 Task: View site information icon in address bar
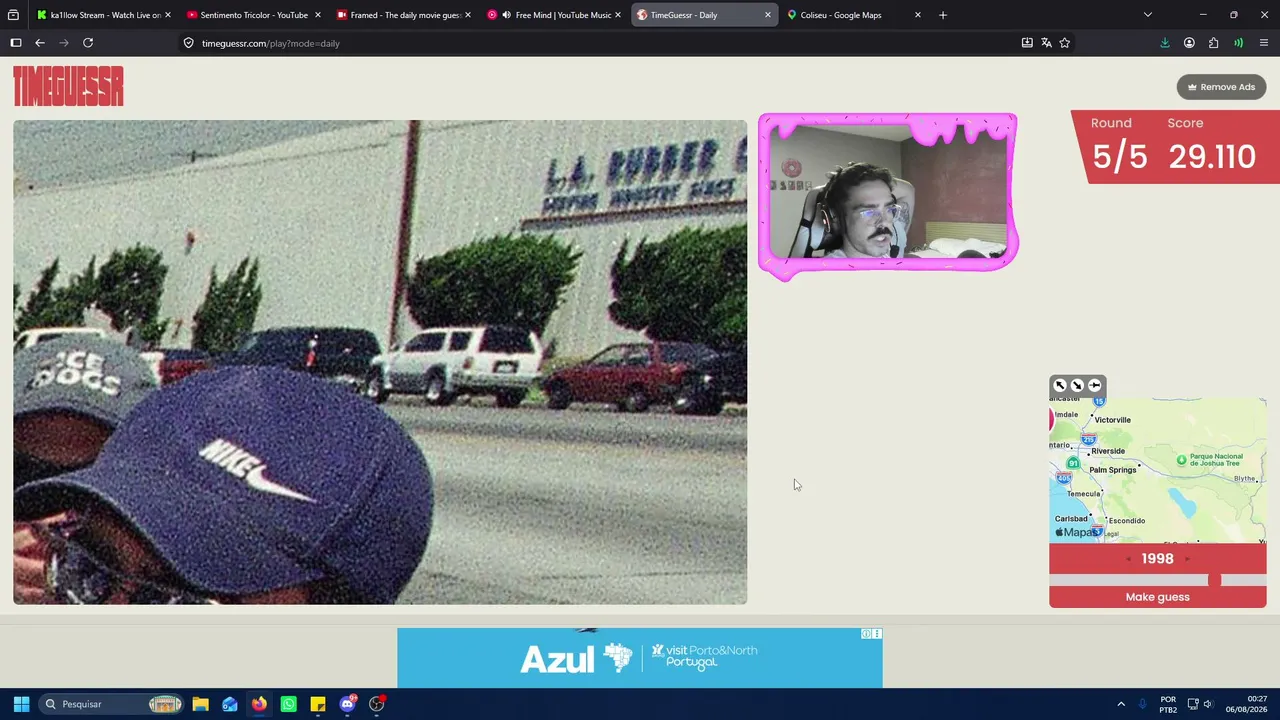[x=188, y=43]
